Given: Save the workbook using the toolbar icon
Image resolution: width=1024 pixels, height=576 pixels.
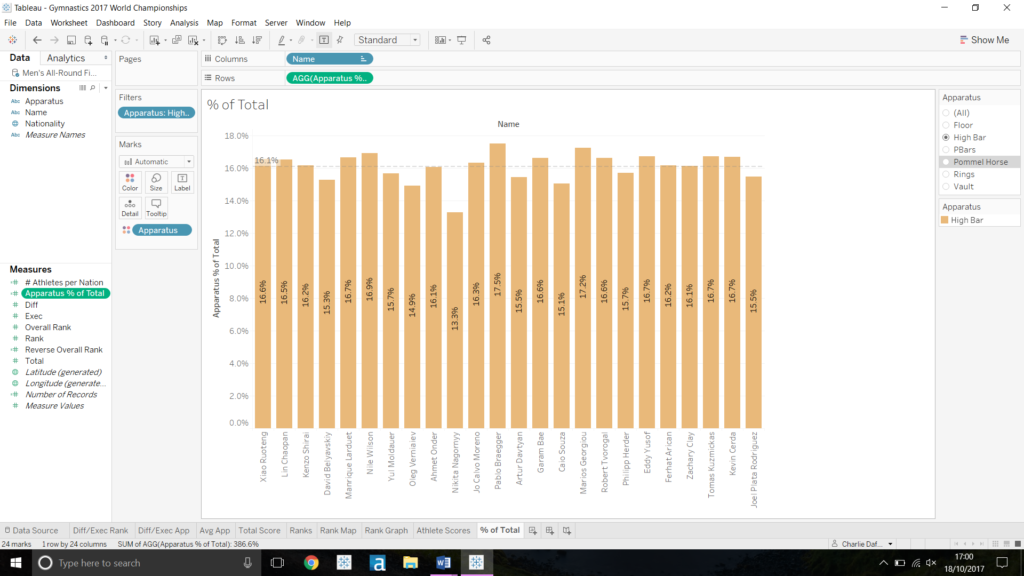Looking at the screenshot, I should tap(71, 40).
